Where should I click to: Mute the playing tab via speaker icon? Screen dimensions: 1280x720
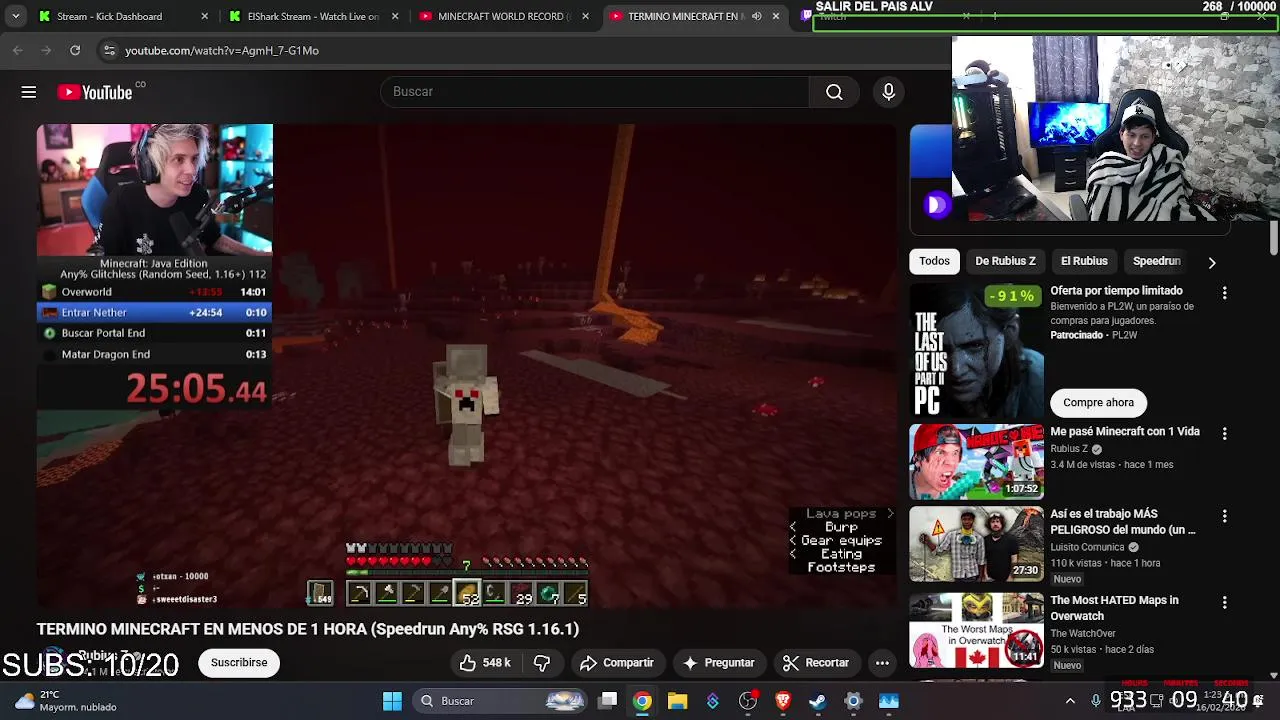click(x=757, y=16)
